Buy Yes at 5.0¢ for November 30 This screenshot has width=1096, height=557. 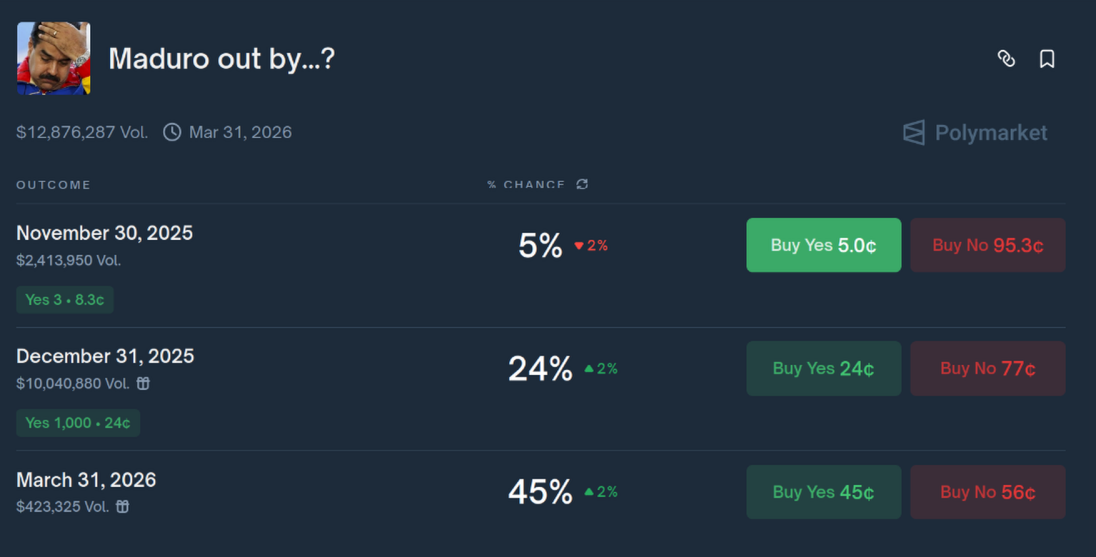823,245
